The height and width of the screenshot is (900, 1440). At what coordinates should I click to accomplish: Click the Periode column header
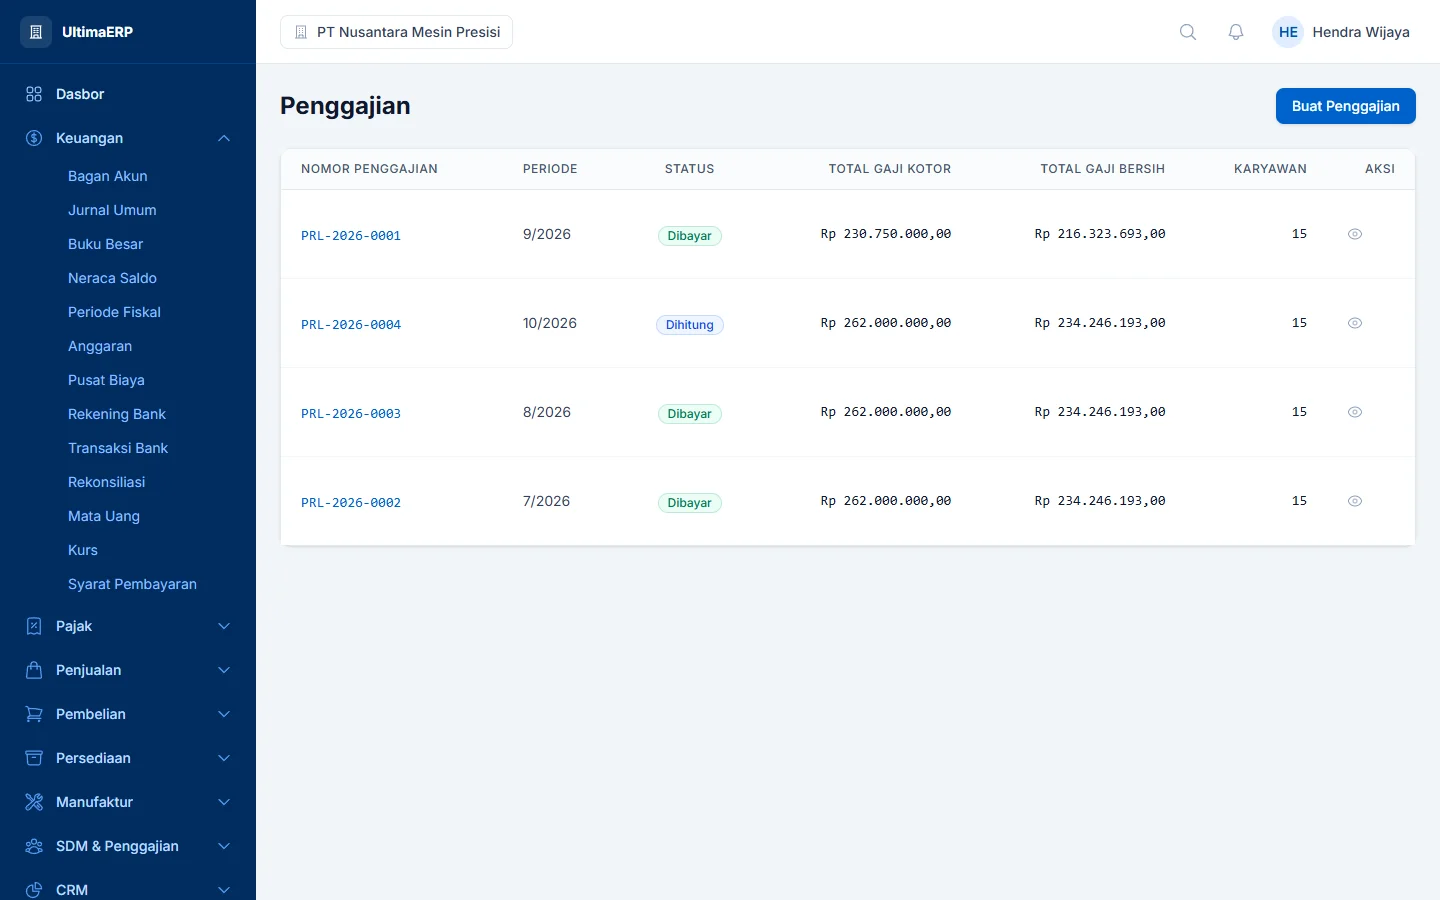[550, 169]
